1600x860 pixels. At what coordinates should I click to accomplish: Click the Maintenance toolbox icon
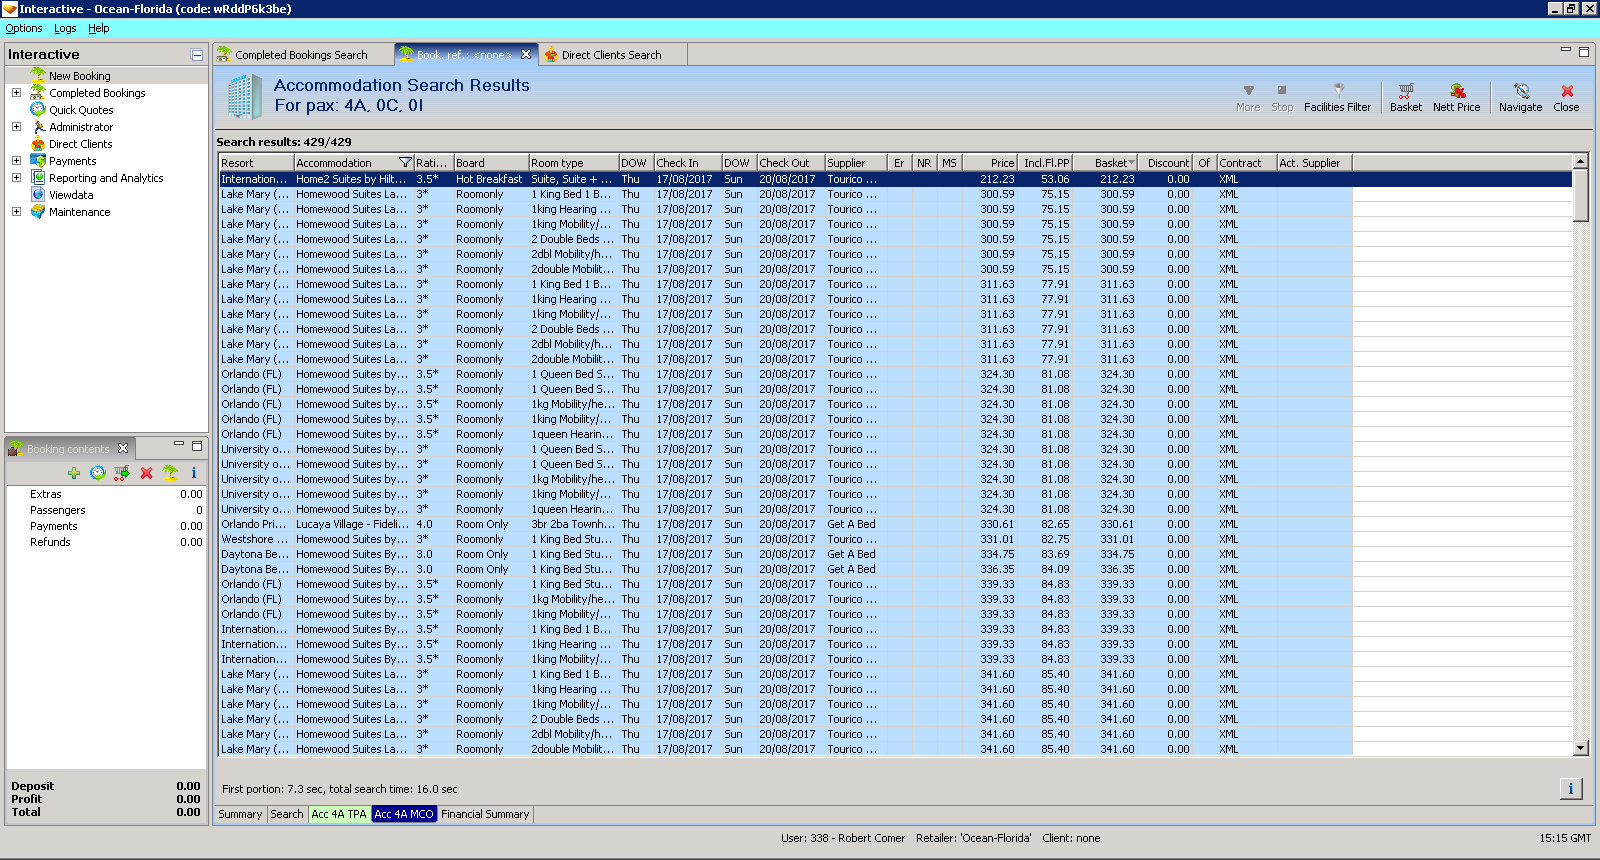coord(38,212)
